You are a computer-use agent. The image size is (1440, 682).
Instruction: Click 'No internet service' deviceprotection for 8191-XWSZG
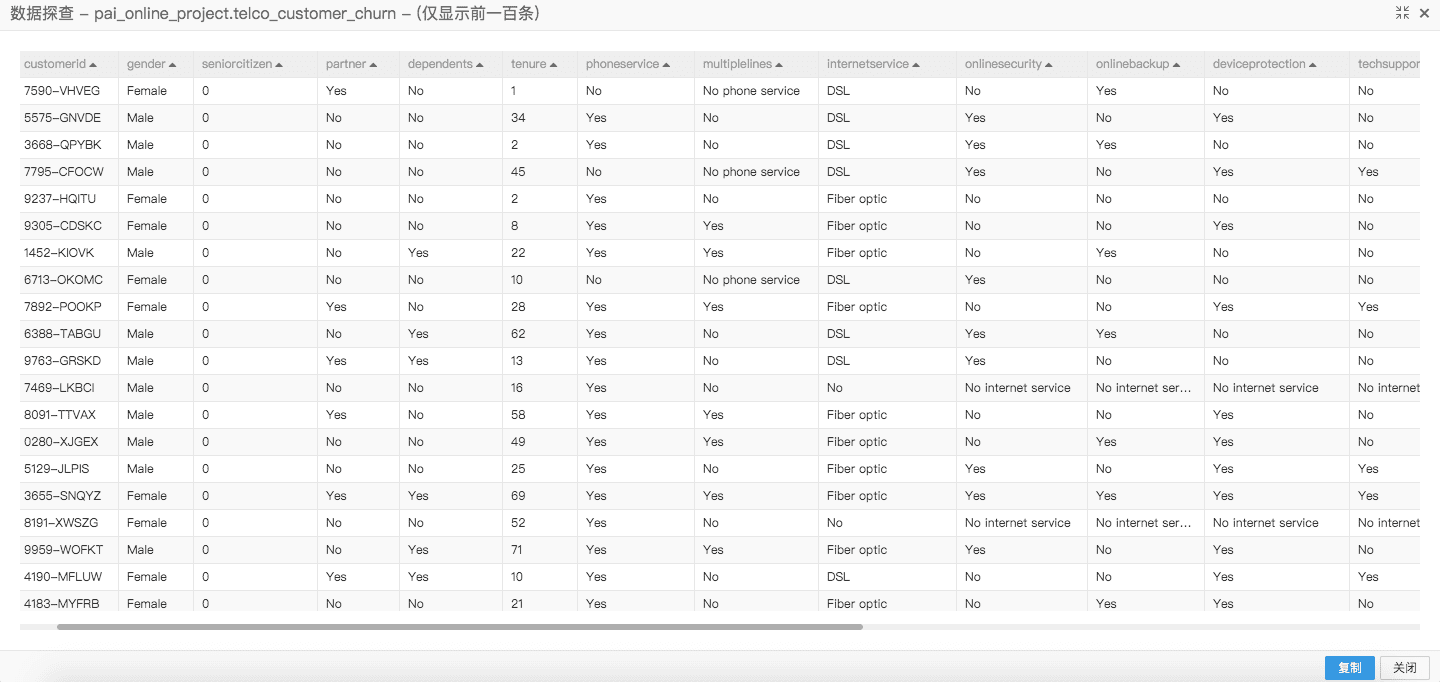(1265, 523)
